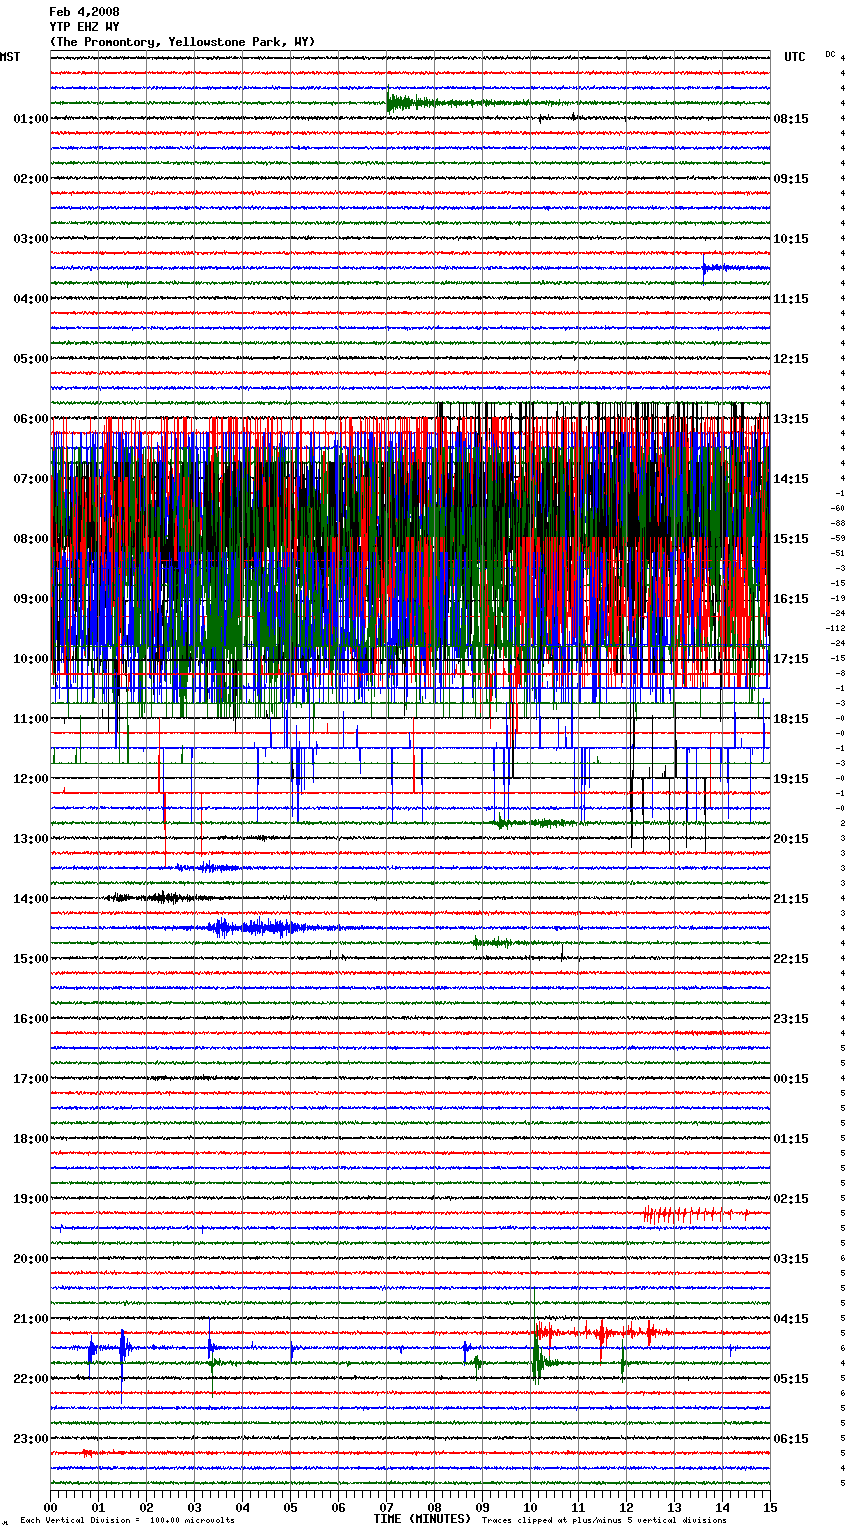This screenshot has height=1534, width=850.
Task: Click the -60 DC offset value
Action: (x=837, y=508)
